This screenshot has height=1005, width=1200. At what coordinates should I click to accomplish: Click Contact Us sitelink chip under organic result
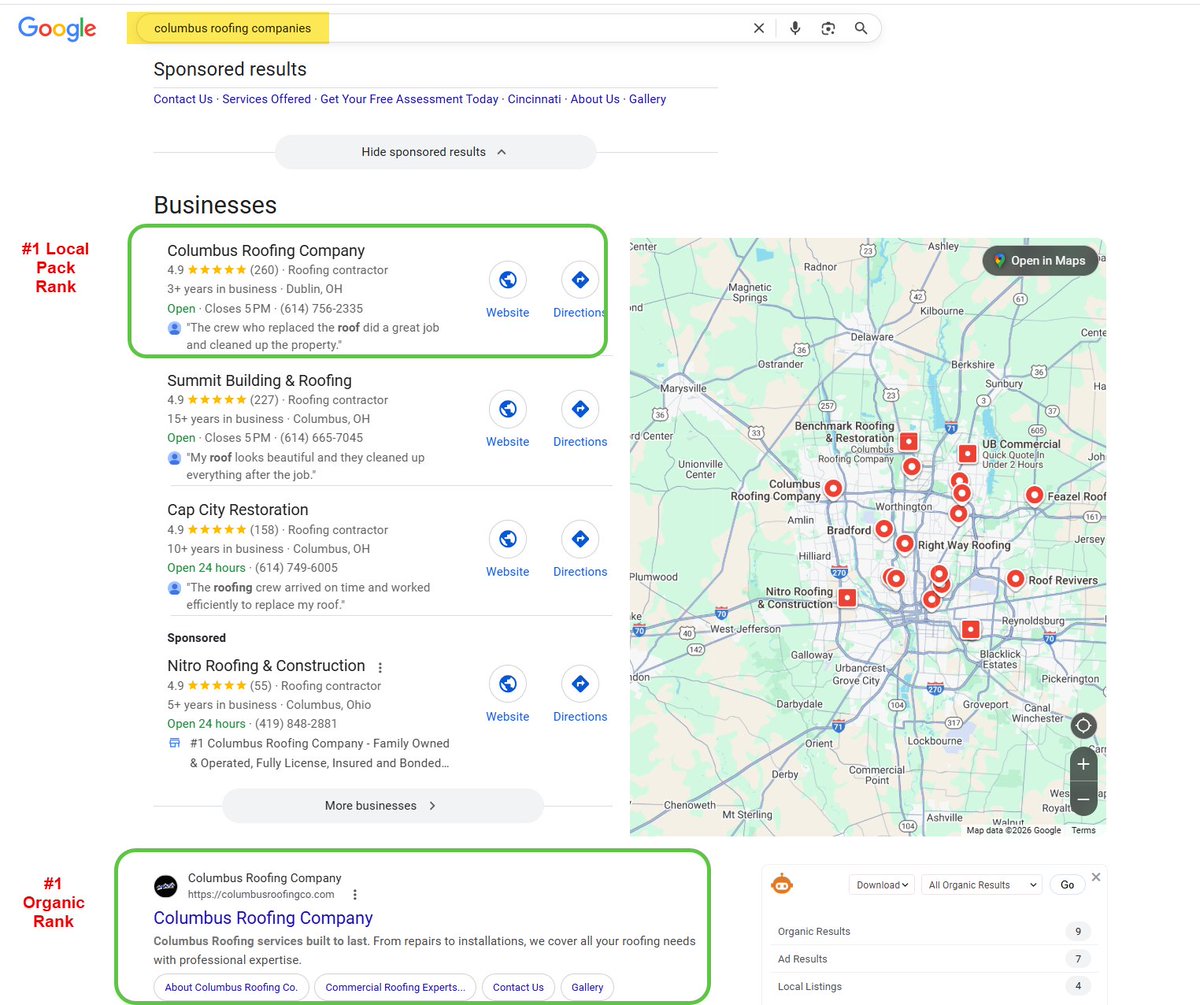(x=518, y=987)
